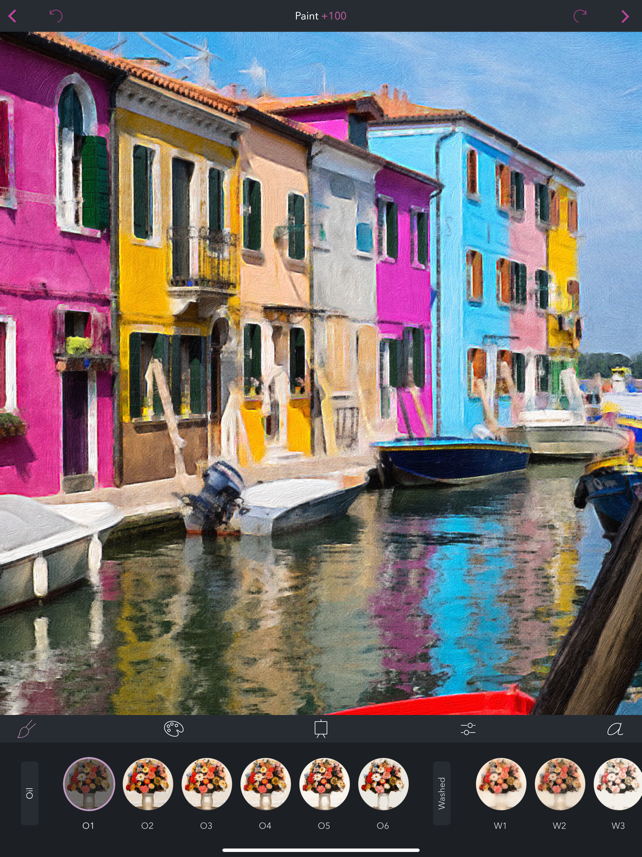
Task: Apply the O6 oil preset
Action: (x=384, y=783)
